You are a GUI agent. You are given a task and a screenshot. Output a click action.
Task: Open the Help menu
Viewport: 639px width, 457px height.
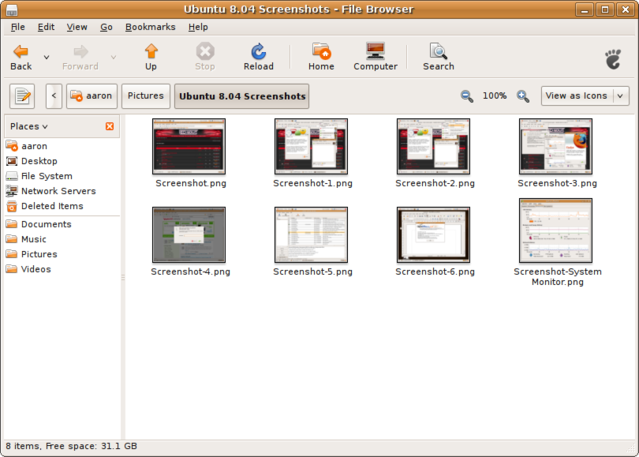[198, 27]
